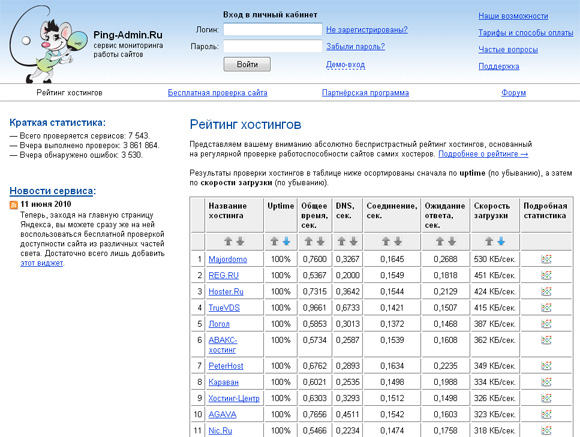Viewport: 580px width, 437px height.
Task: Open TrueVDS hosting link
Action: point(224,307)
